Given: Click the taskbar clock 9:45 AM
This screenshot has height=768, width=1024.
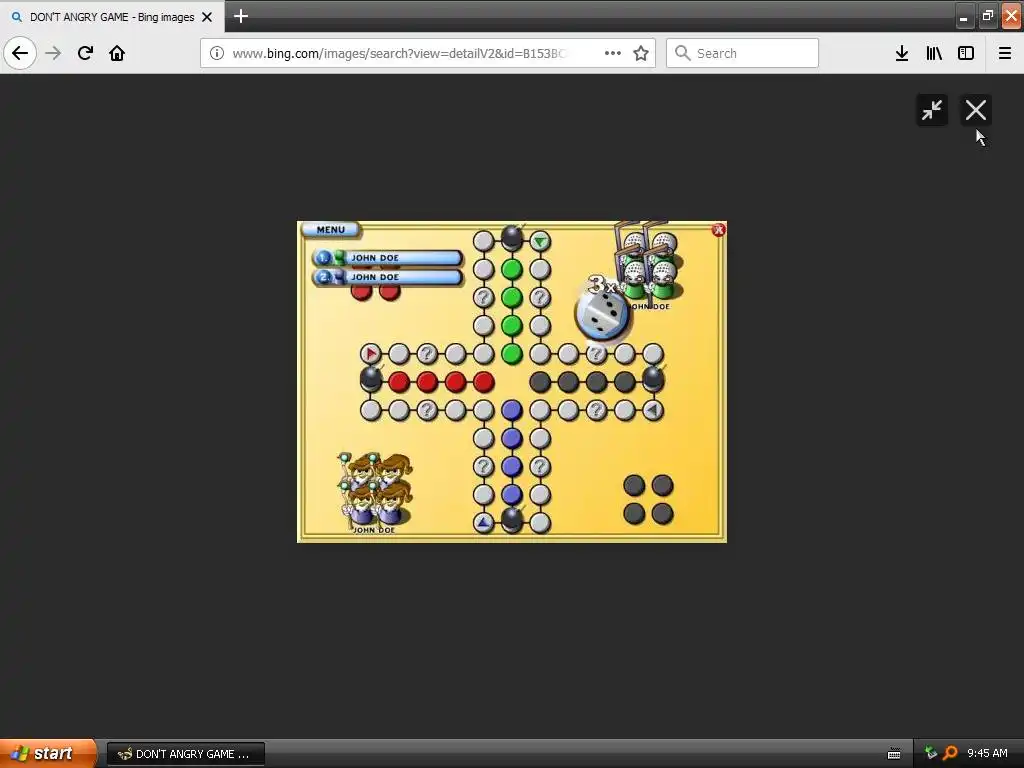Looking at the screenshot, I should click(987, 753).
